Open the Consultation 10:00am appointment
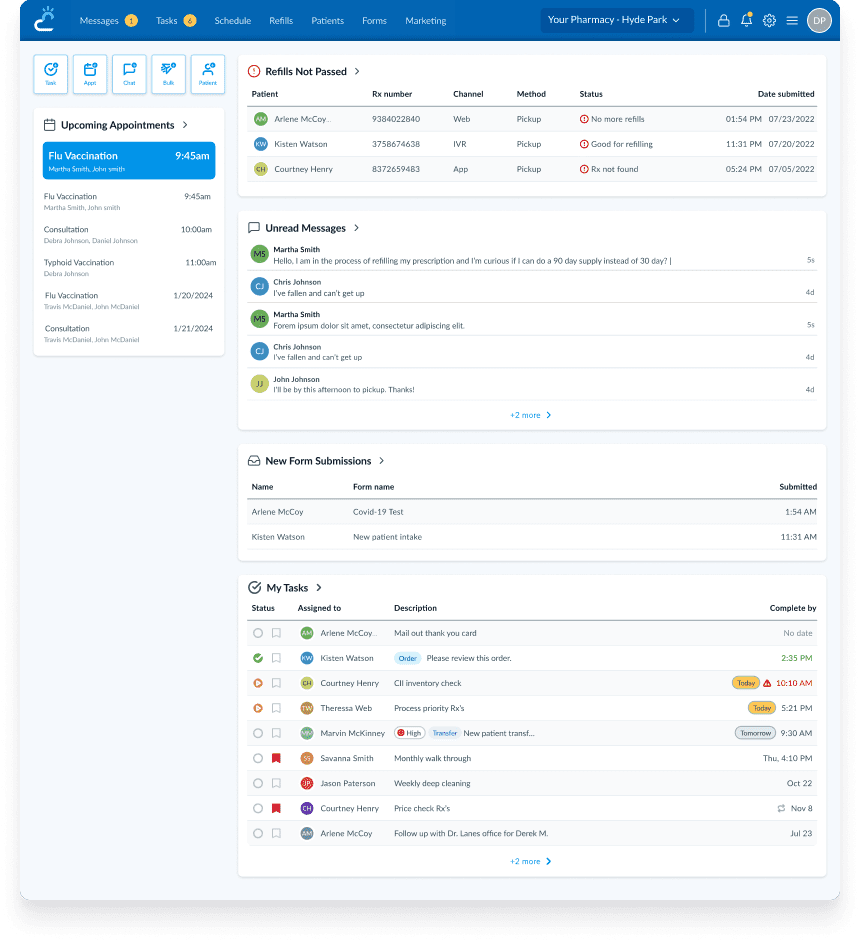 tap(129, 234)
